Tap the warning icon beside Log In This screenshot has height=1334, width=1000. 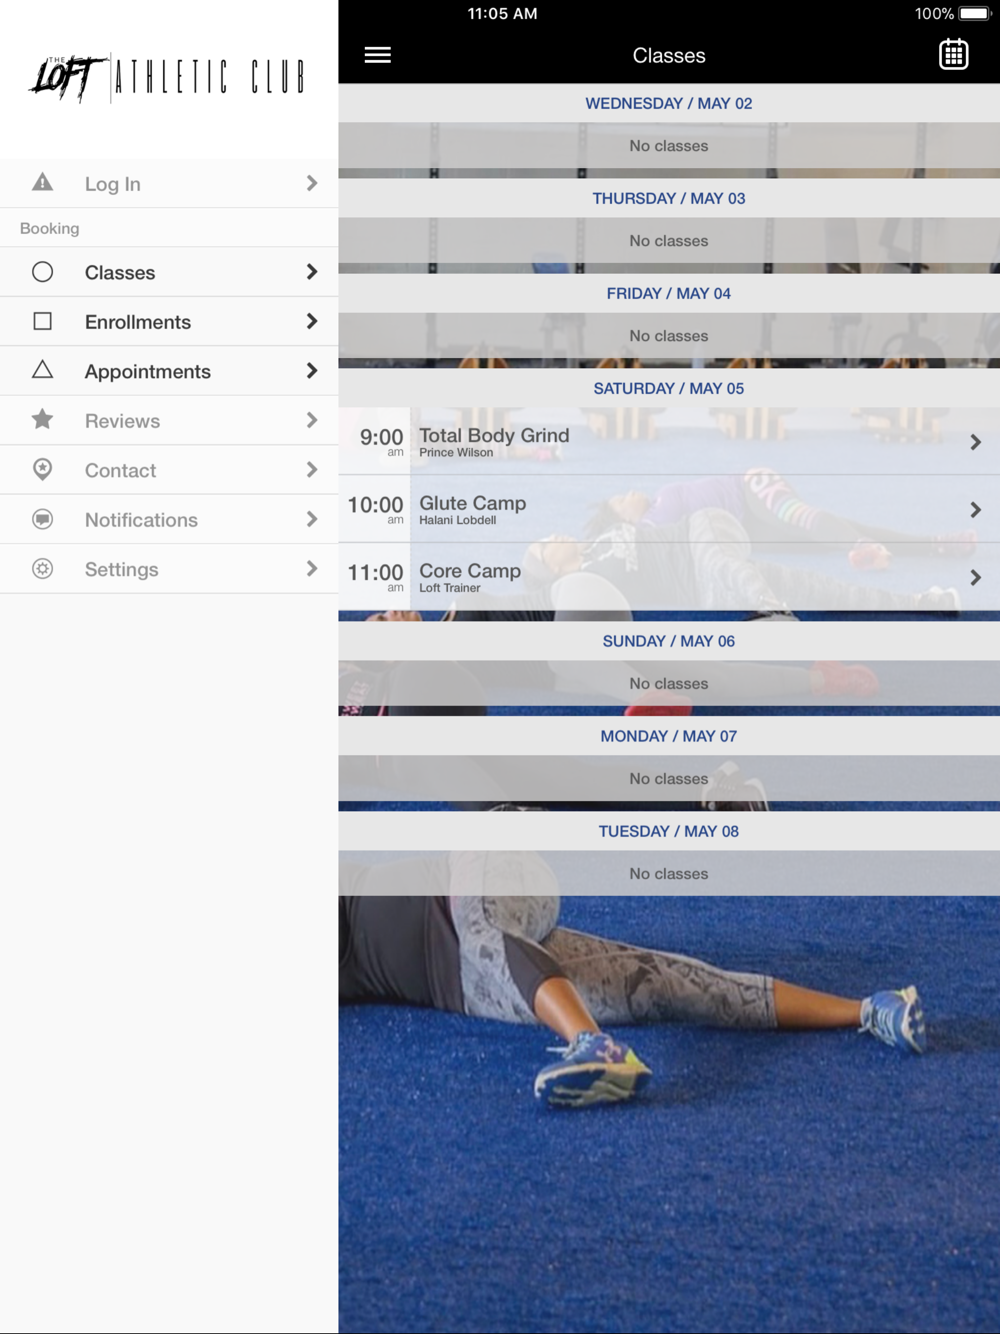tap(42, 182)
